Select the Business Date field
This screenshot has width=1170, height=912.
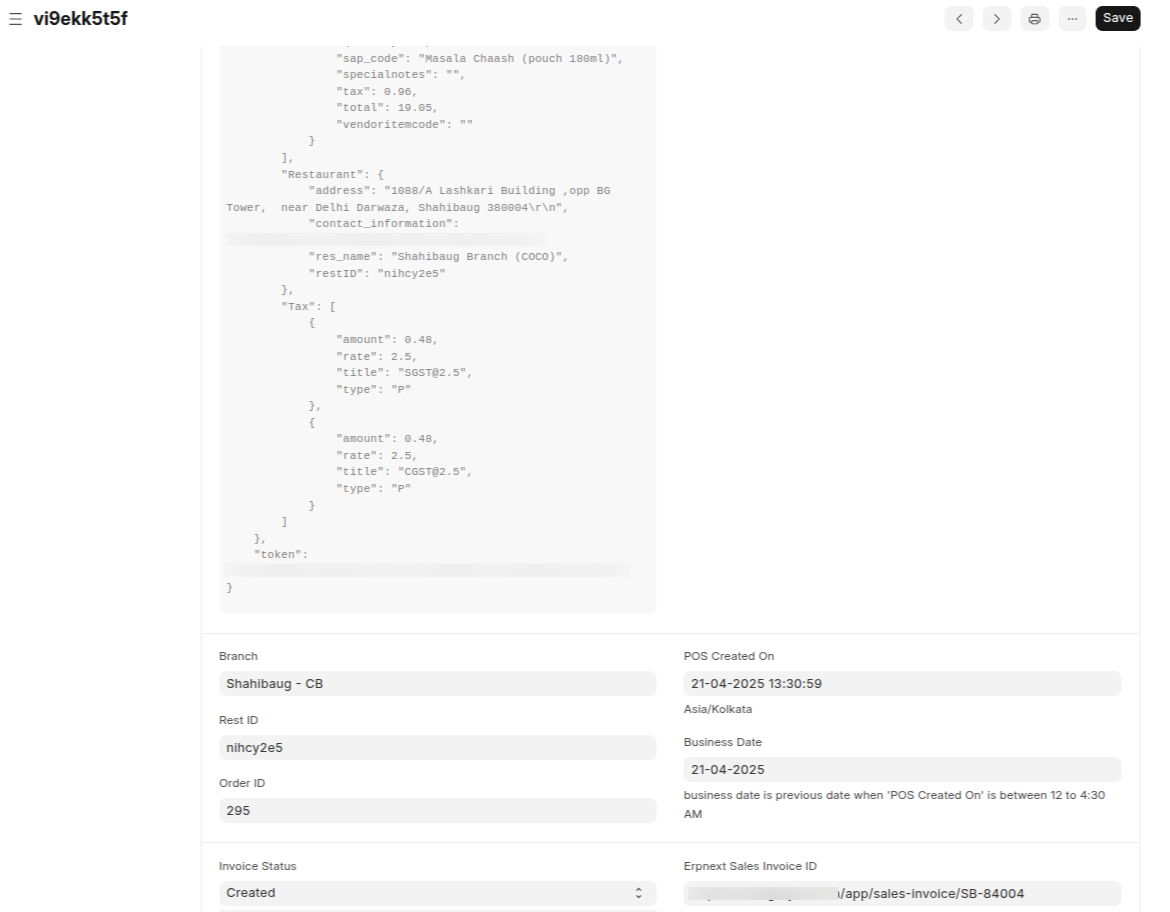click(901, 769)
